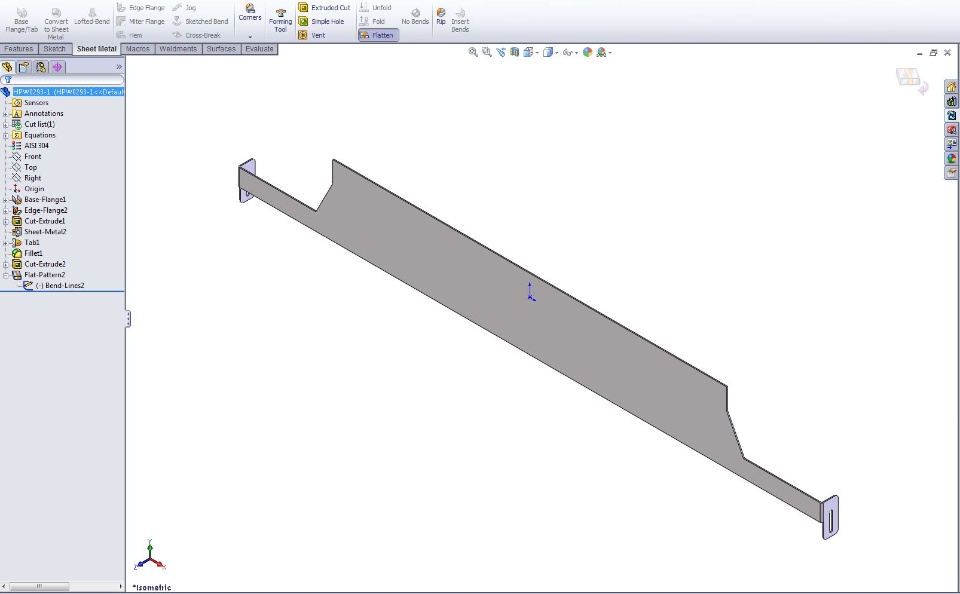
Task: Expand the Edge-Flange2 feature
Action: (x=6, y=211)
